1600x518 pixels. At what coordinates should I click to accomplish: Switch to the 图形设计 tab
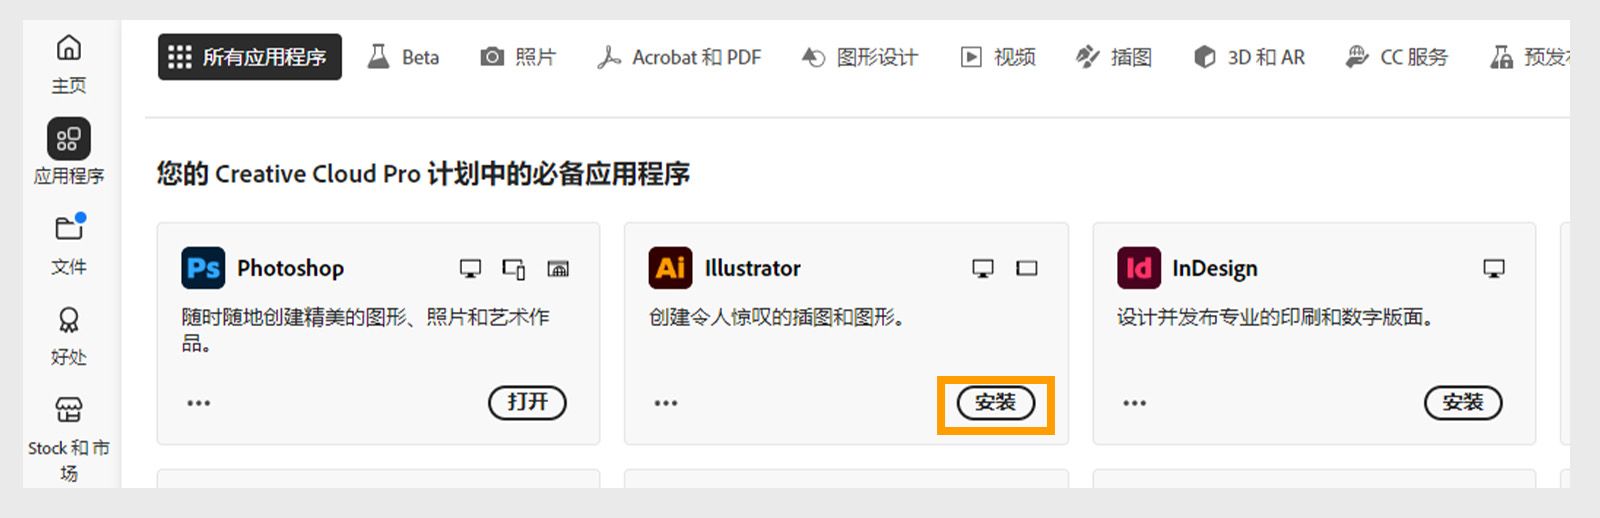pos(860,57)
